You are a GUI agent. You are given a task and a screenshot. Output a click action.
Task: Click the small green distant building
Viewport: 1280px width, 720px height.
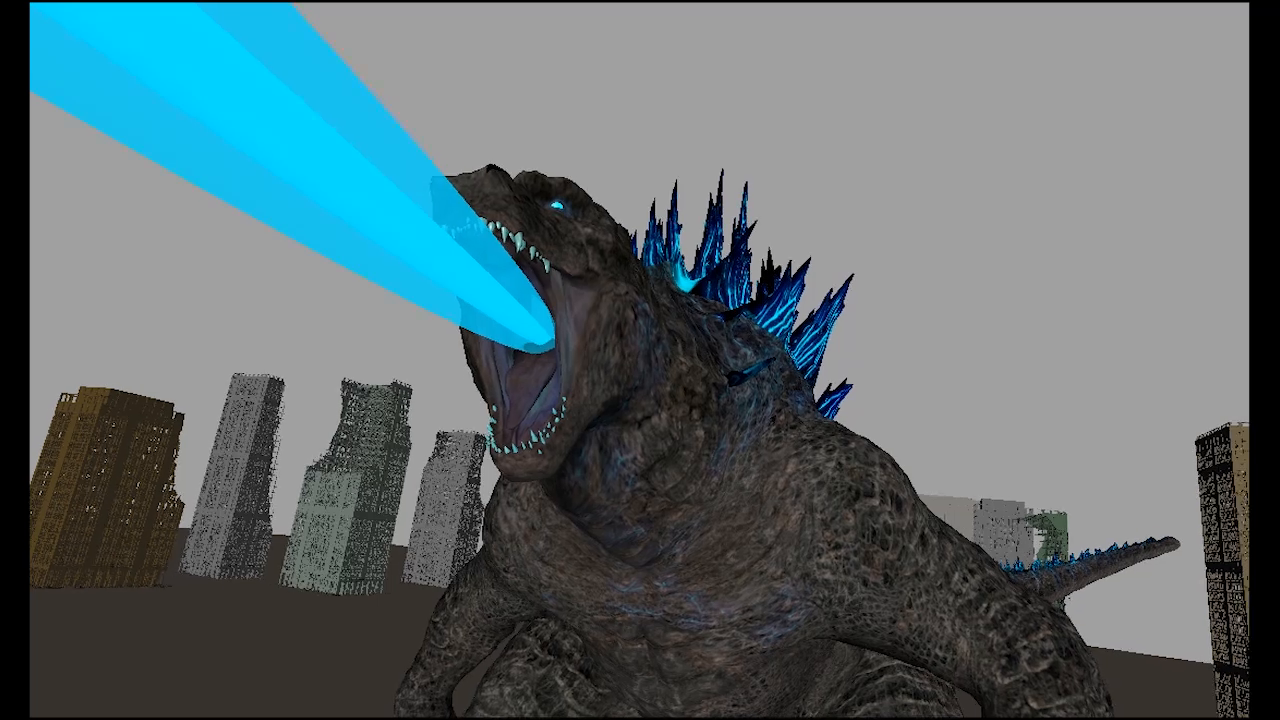(x=1048, y=533)
